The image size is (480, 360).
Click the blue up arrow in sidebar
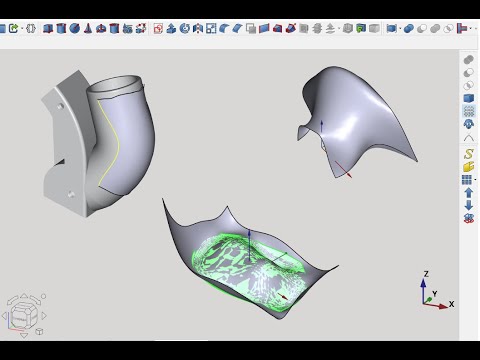469,193
